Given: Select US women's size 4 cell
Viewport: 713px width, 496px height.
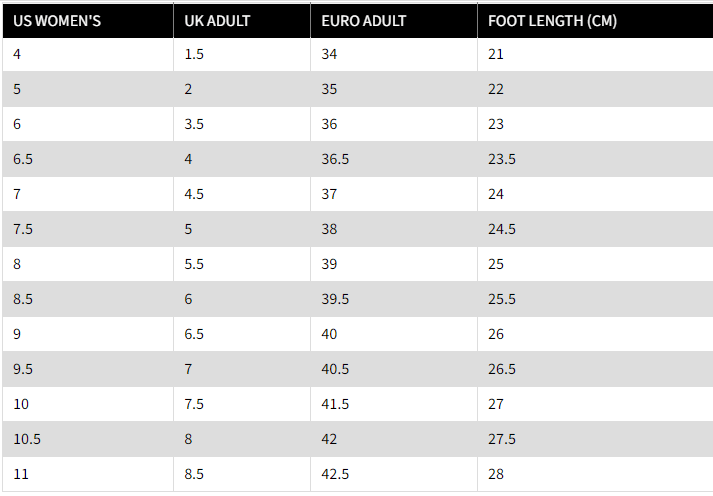Looking at the screenshot, I should coord(88,55).
